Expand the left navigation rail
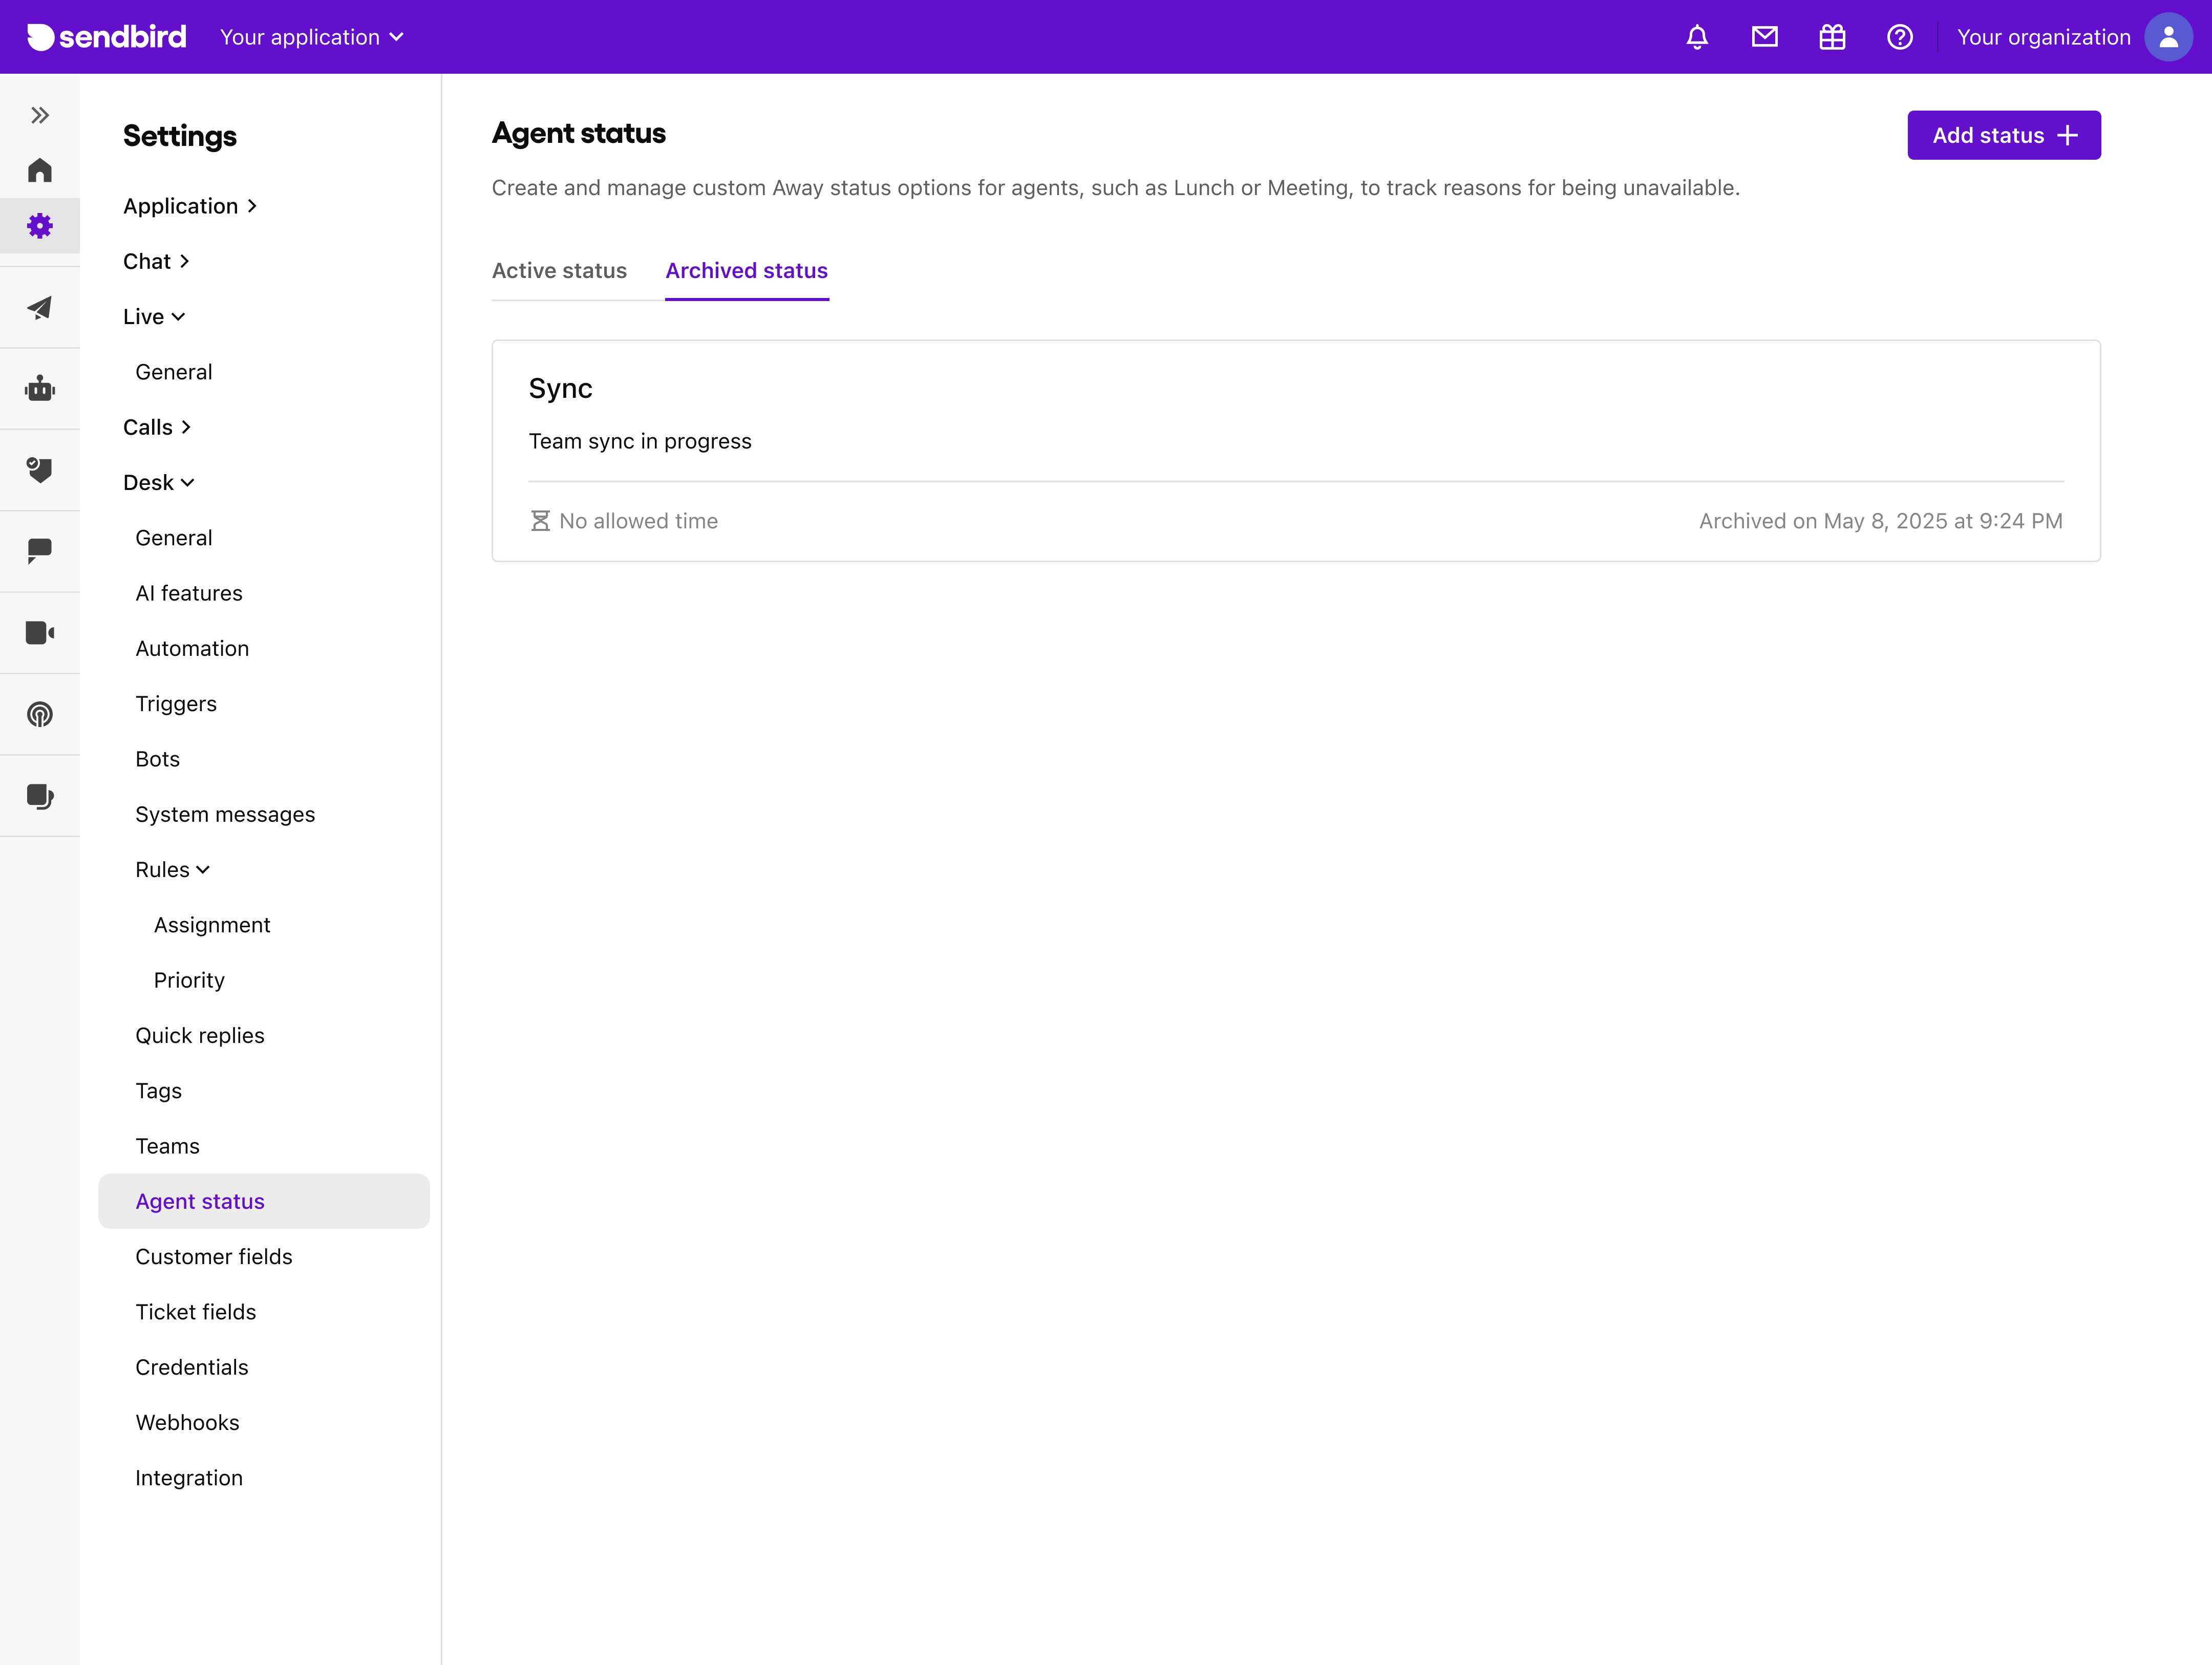The height and width of the screenshot is (1665, 2212). click(x=40, y=115)
